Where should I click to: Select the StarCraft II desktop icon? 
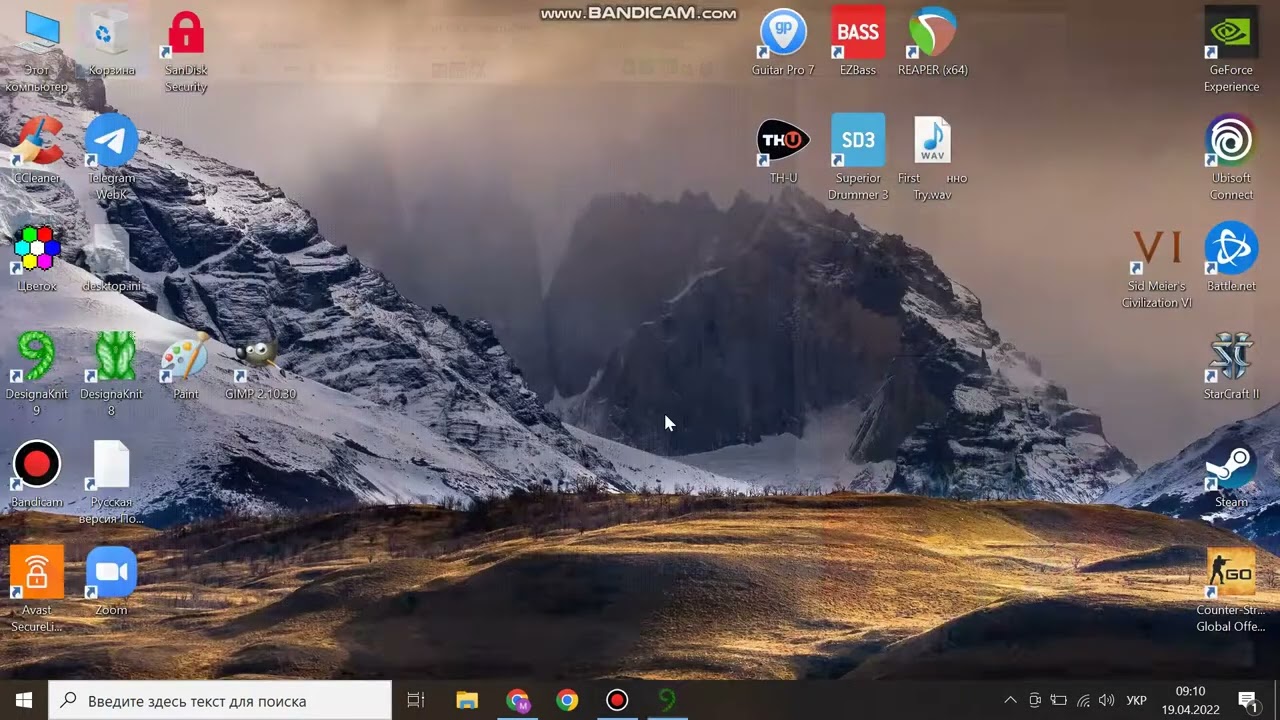coord(1231,366)
